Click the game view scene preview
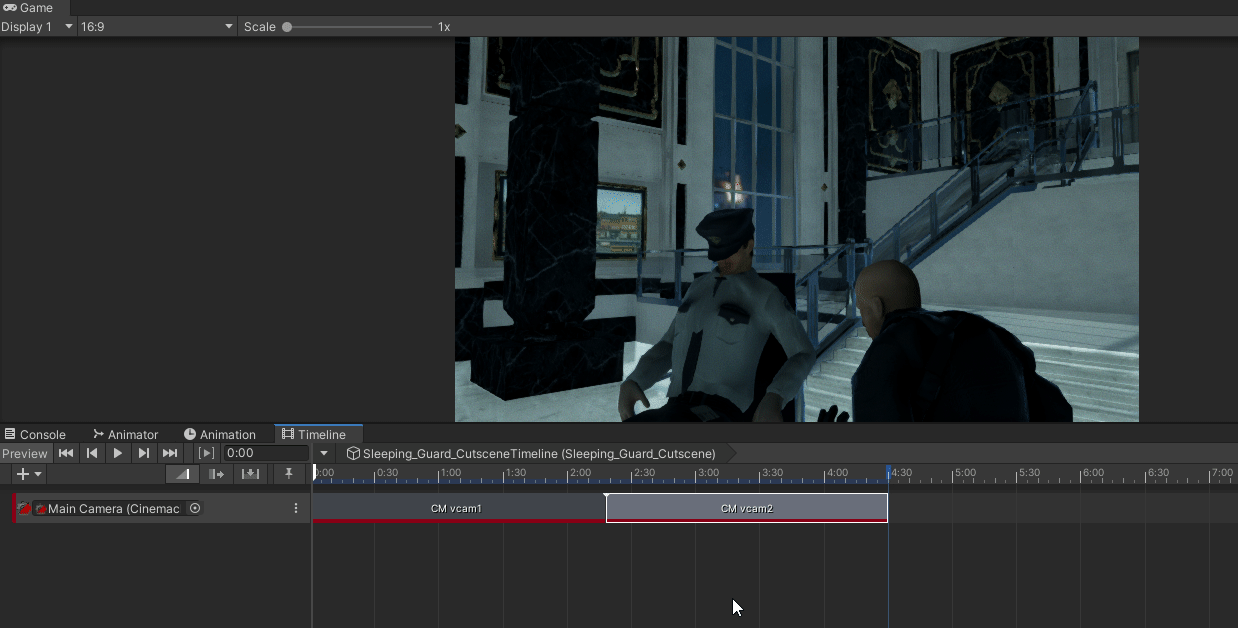 pyautogui.click(x=797, y=229)
